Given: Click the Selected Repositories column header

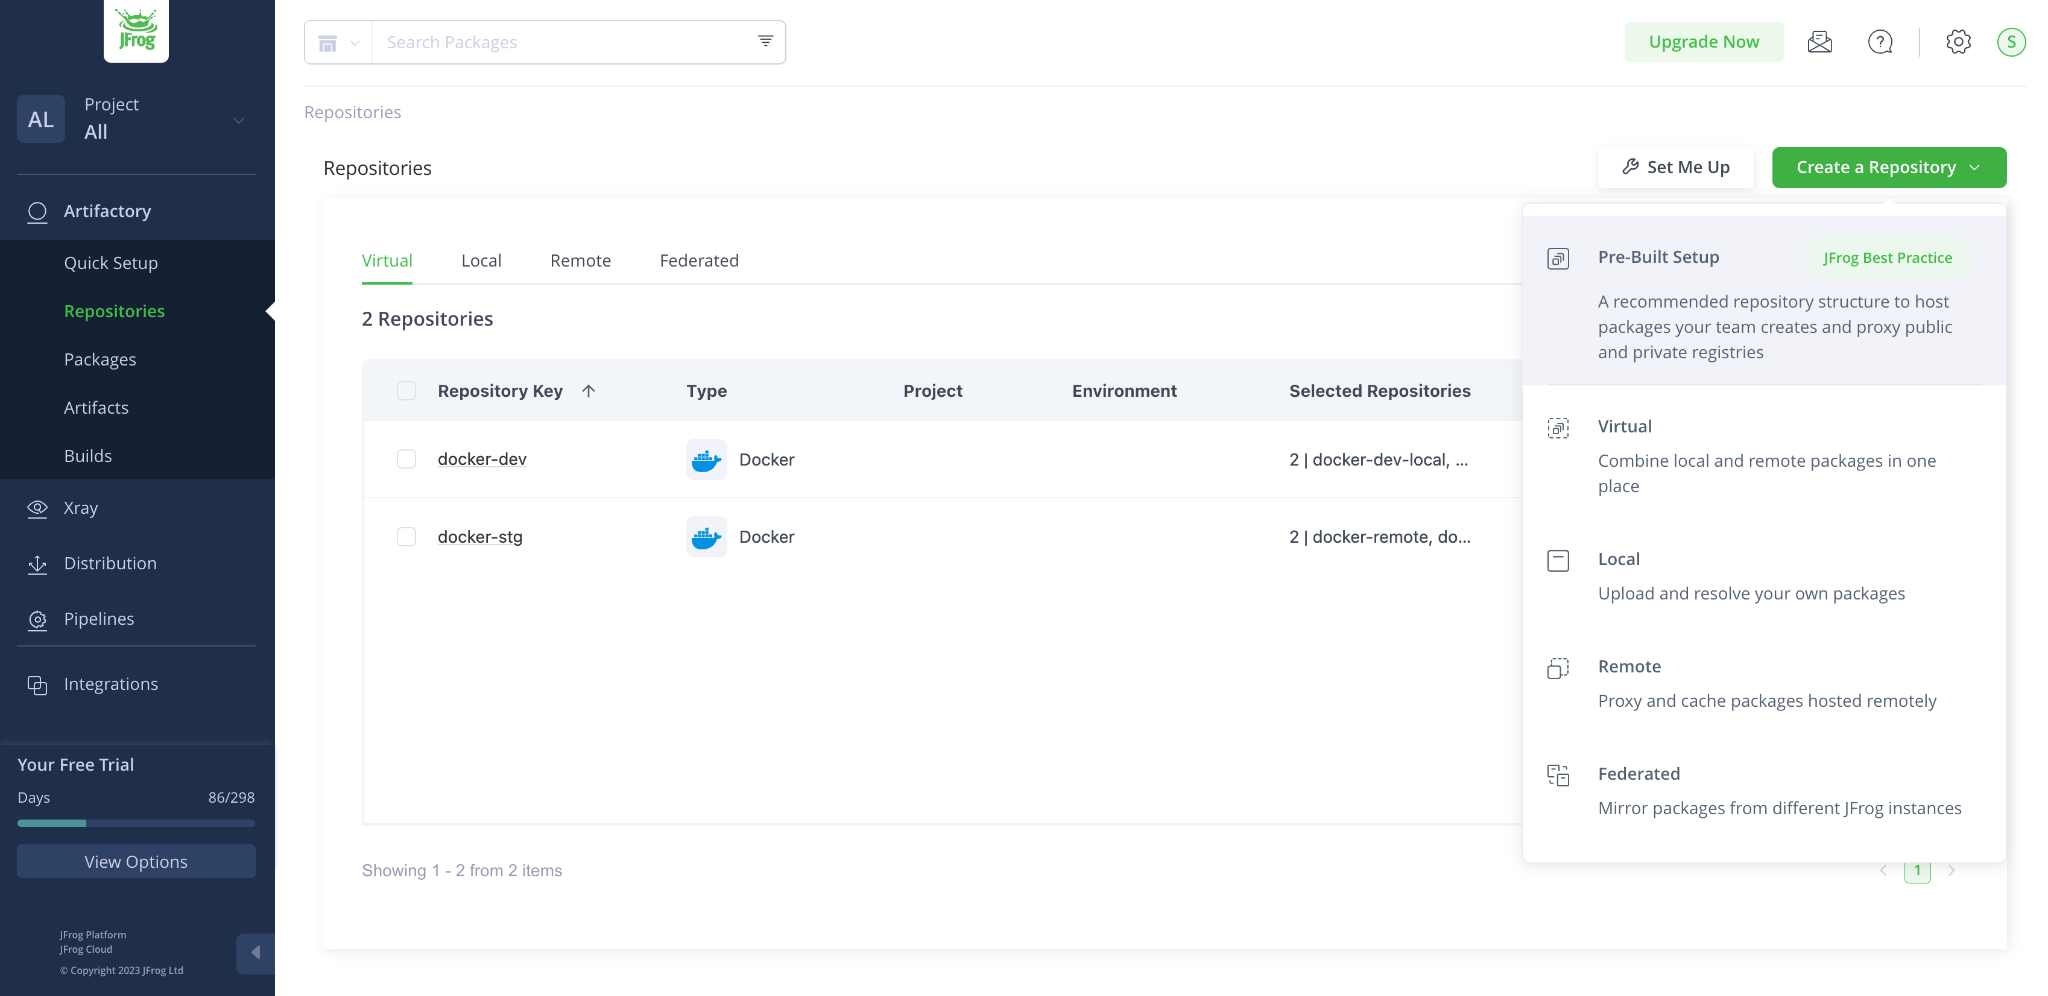Looking at the screenshot, I should click(1379, 391).
